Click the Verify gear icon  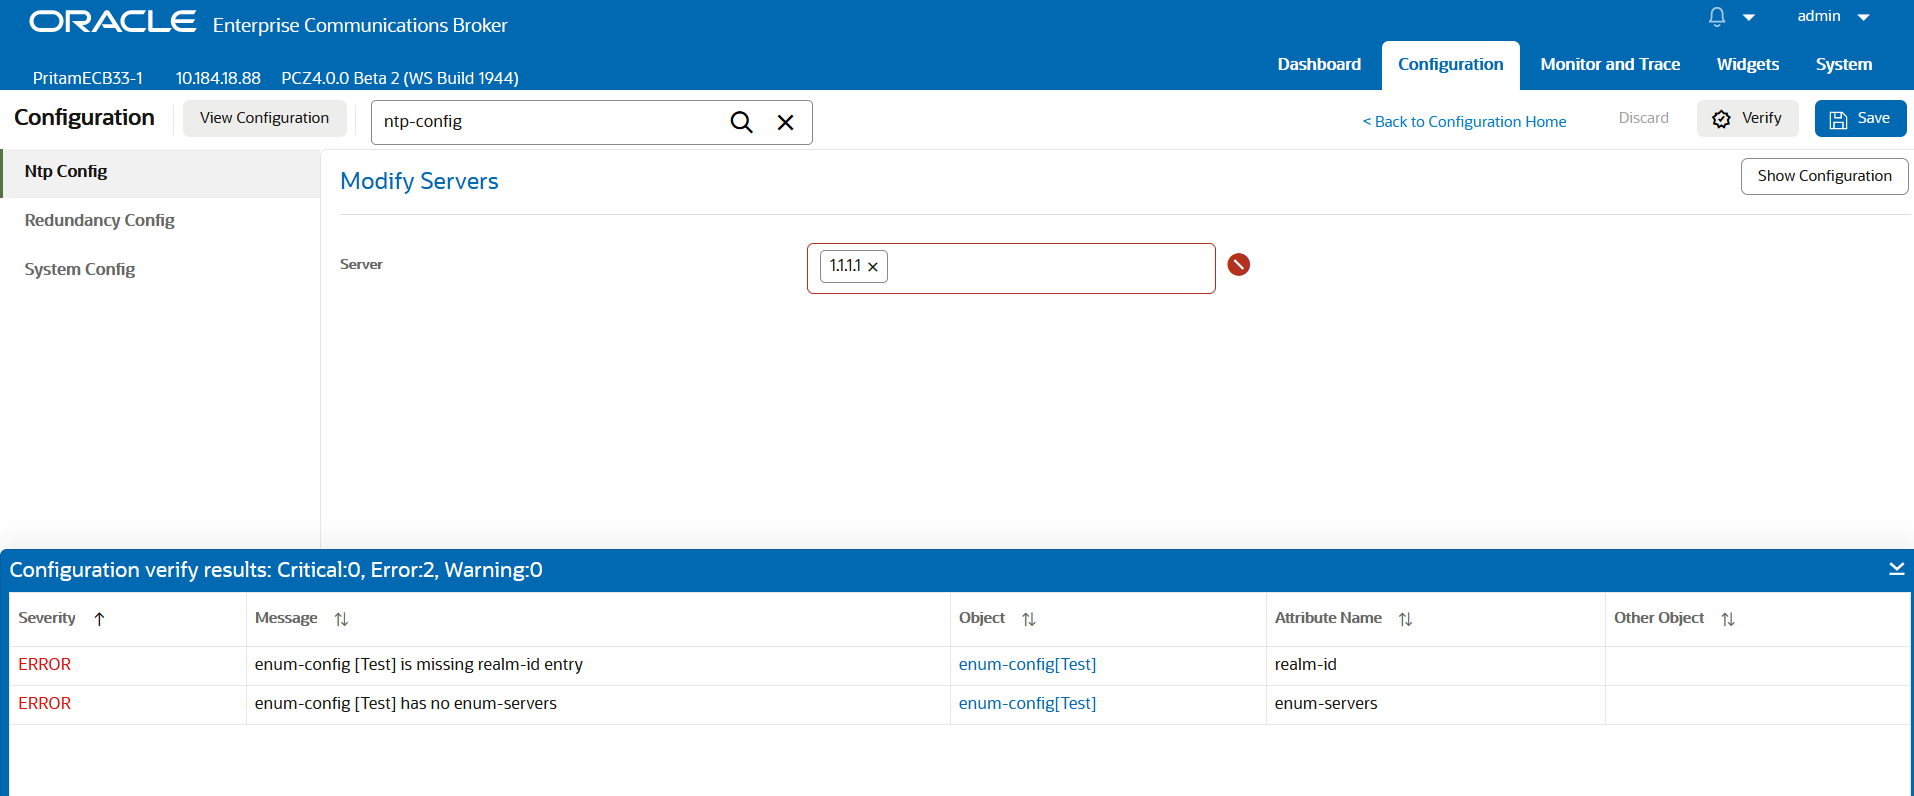pyautogui.click(x=1721, y=119)
